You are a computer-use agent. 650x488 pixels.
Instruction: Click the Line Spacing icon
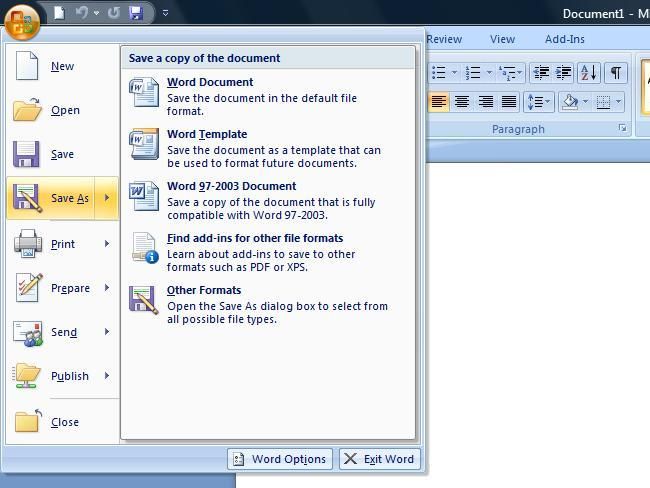(538, 102)
